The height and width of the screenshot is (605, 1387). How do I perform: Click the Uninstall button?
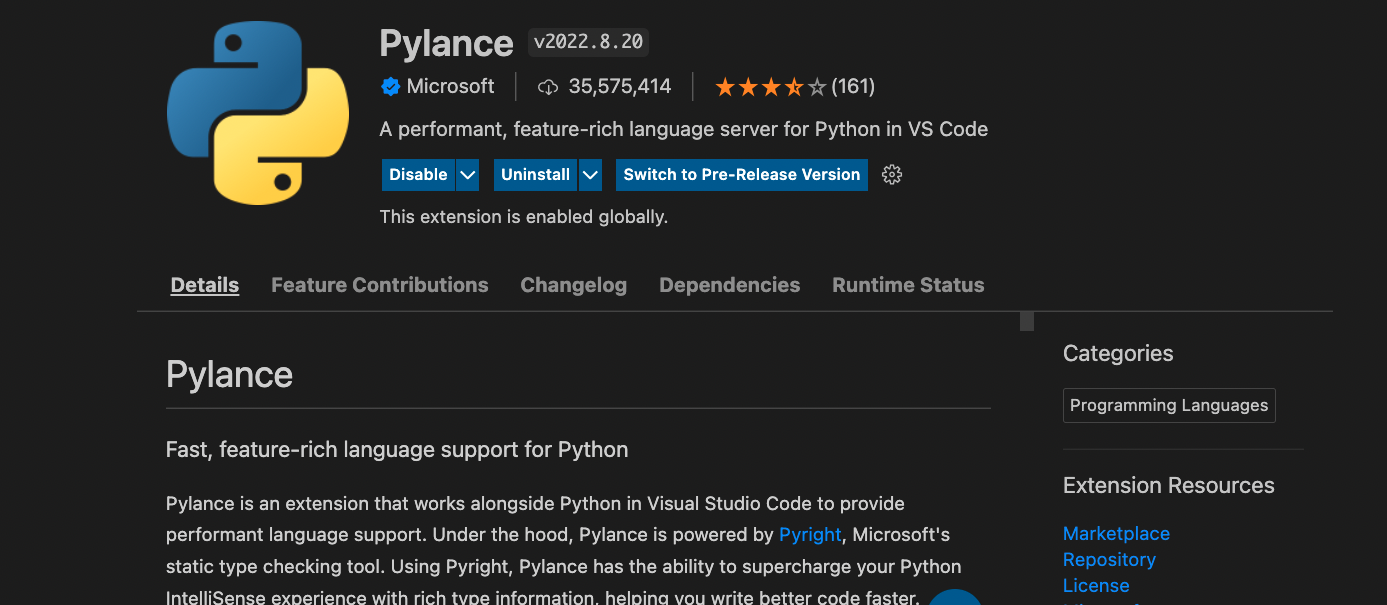tap(535, 175)
